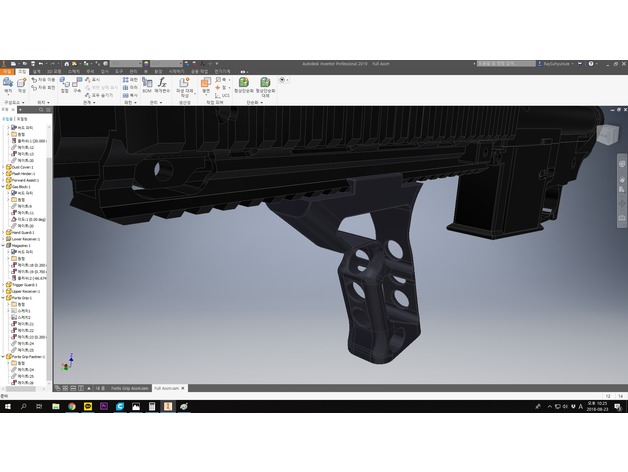Close the Full Asm.iam document tab

click(183, 388)
